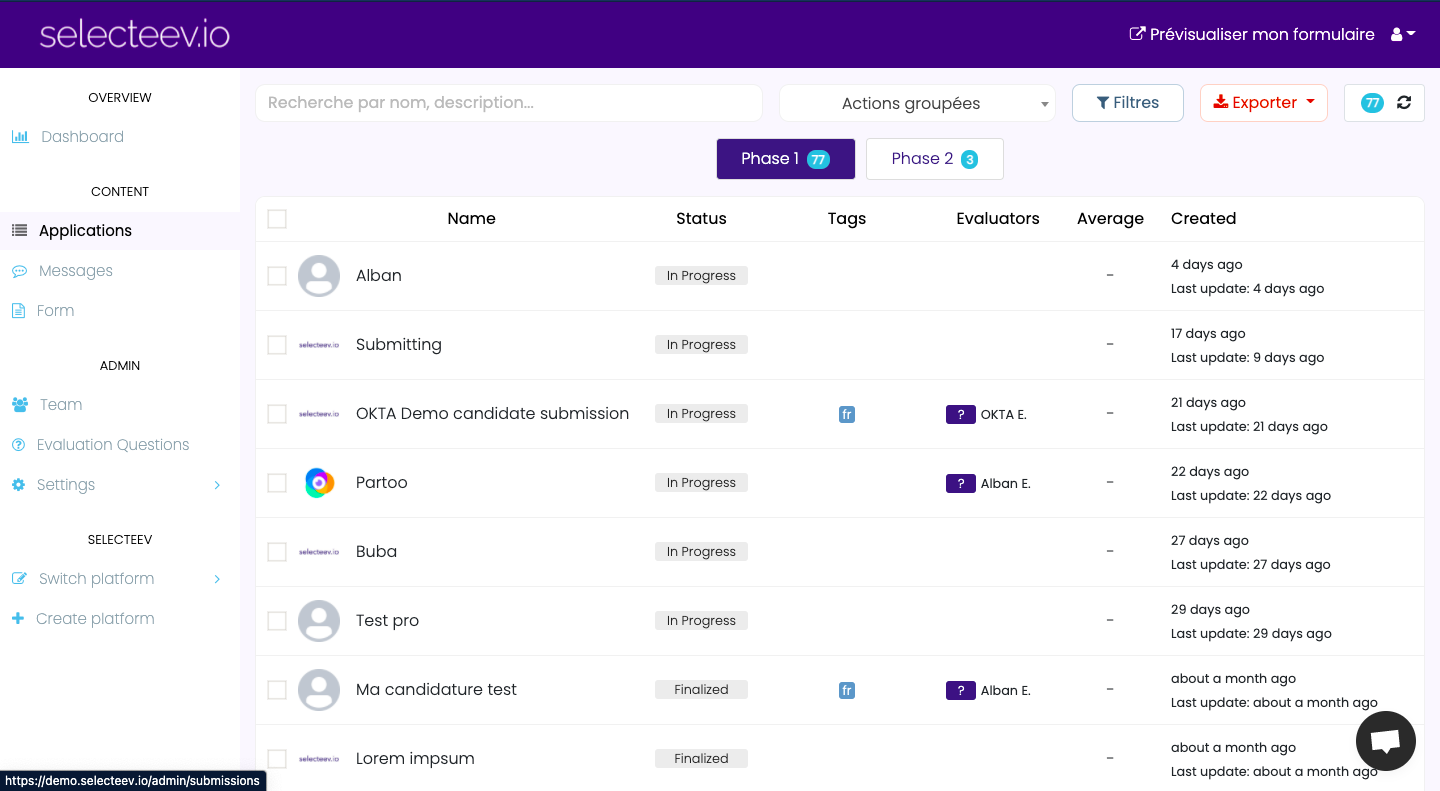Open the Exporter dropdown
This screenshot has width=1440, height=791.
pyautogui.click(x=1263, y=102)
